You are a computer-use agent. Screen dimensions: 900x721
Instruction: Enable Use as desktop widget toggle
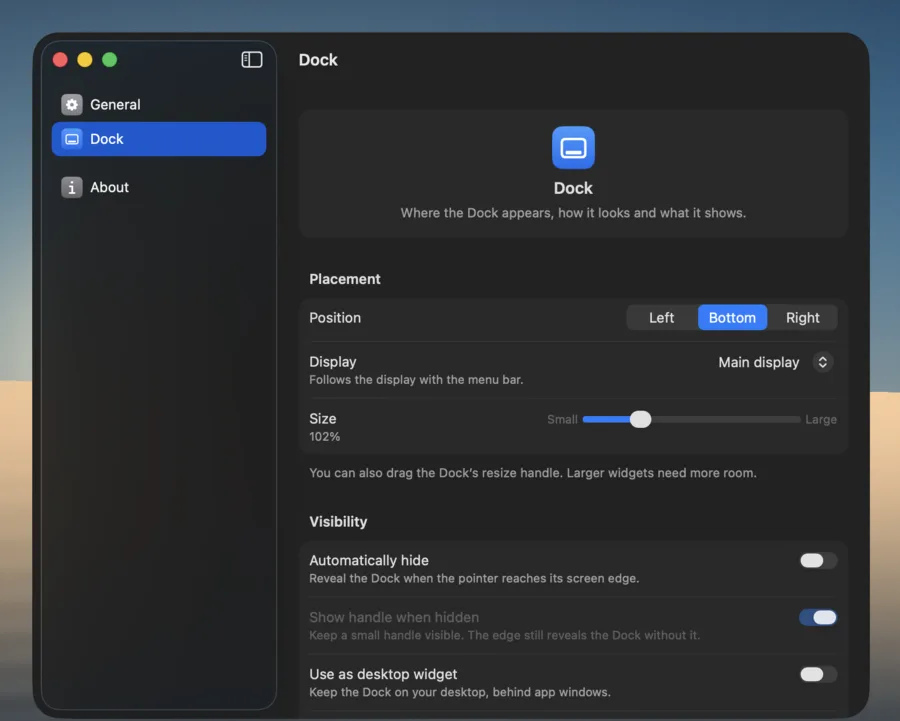pos(818,674)
